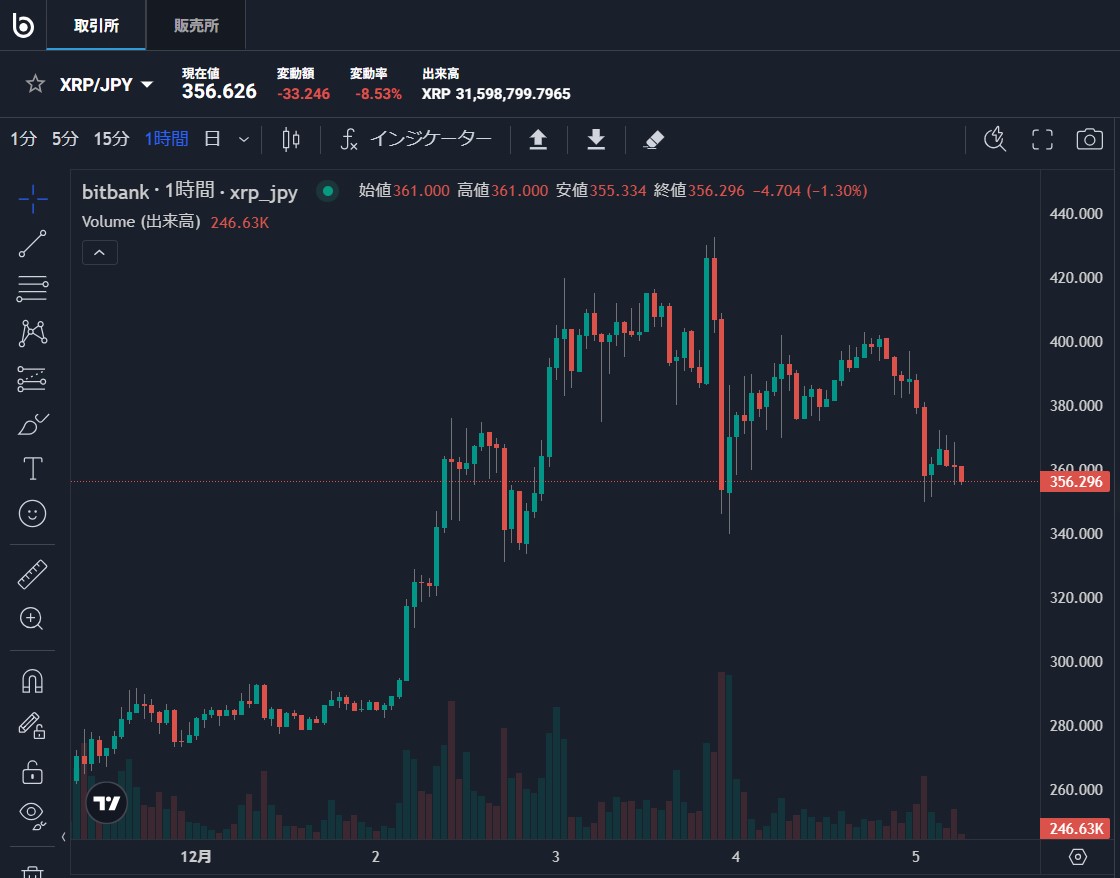This screenshot has height=878, width=1120.
Task: Select the trend line drawing tool
Action: [x=30, y=244]
